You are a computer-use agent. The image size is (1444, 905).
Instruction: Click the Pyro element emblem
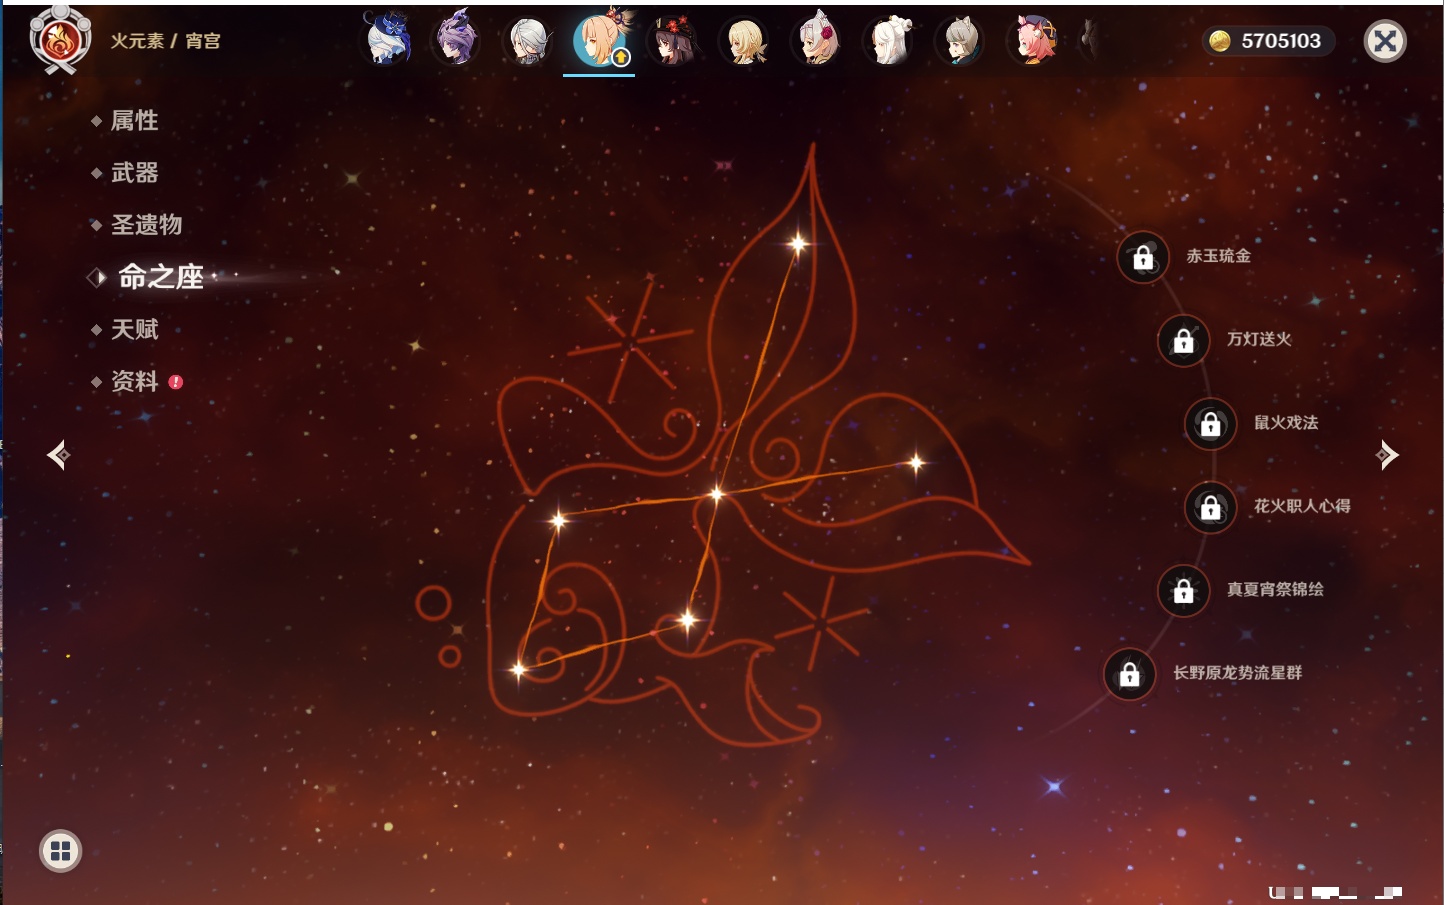[60, 40]
